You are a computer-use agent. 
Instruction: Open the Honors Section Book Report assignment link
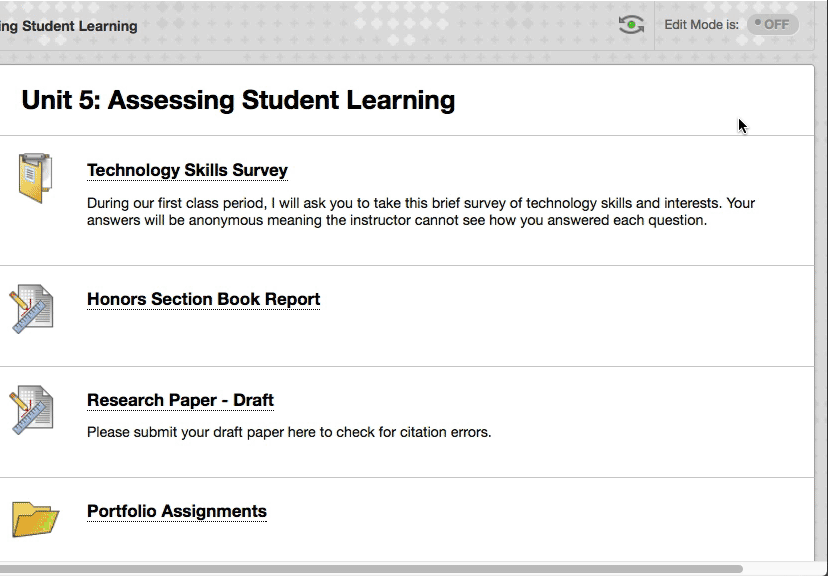203,299
